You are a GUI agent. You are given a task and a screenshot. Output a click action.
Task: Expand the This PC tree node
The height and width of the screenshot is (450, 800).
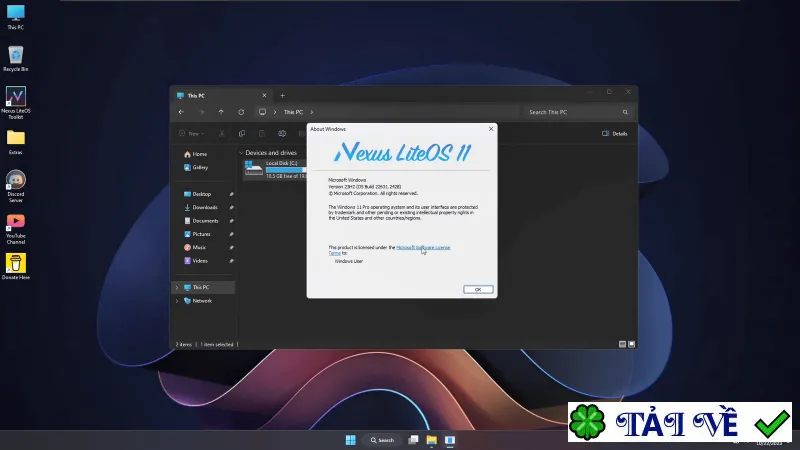[x=177, y=288]
